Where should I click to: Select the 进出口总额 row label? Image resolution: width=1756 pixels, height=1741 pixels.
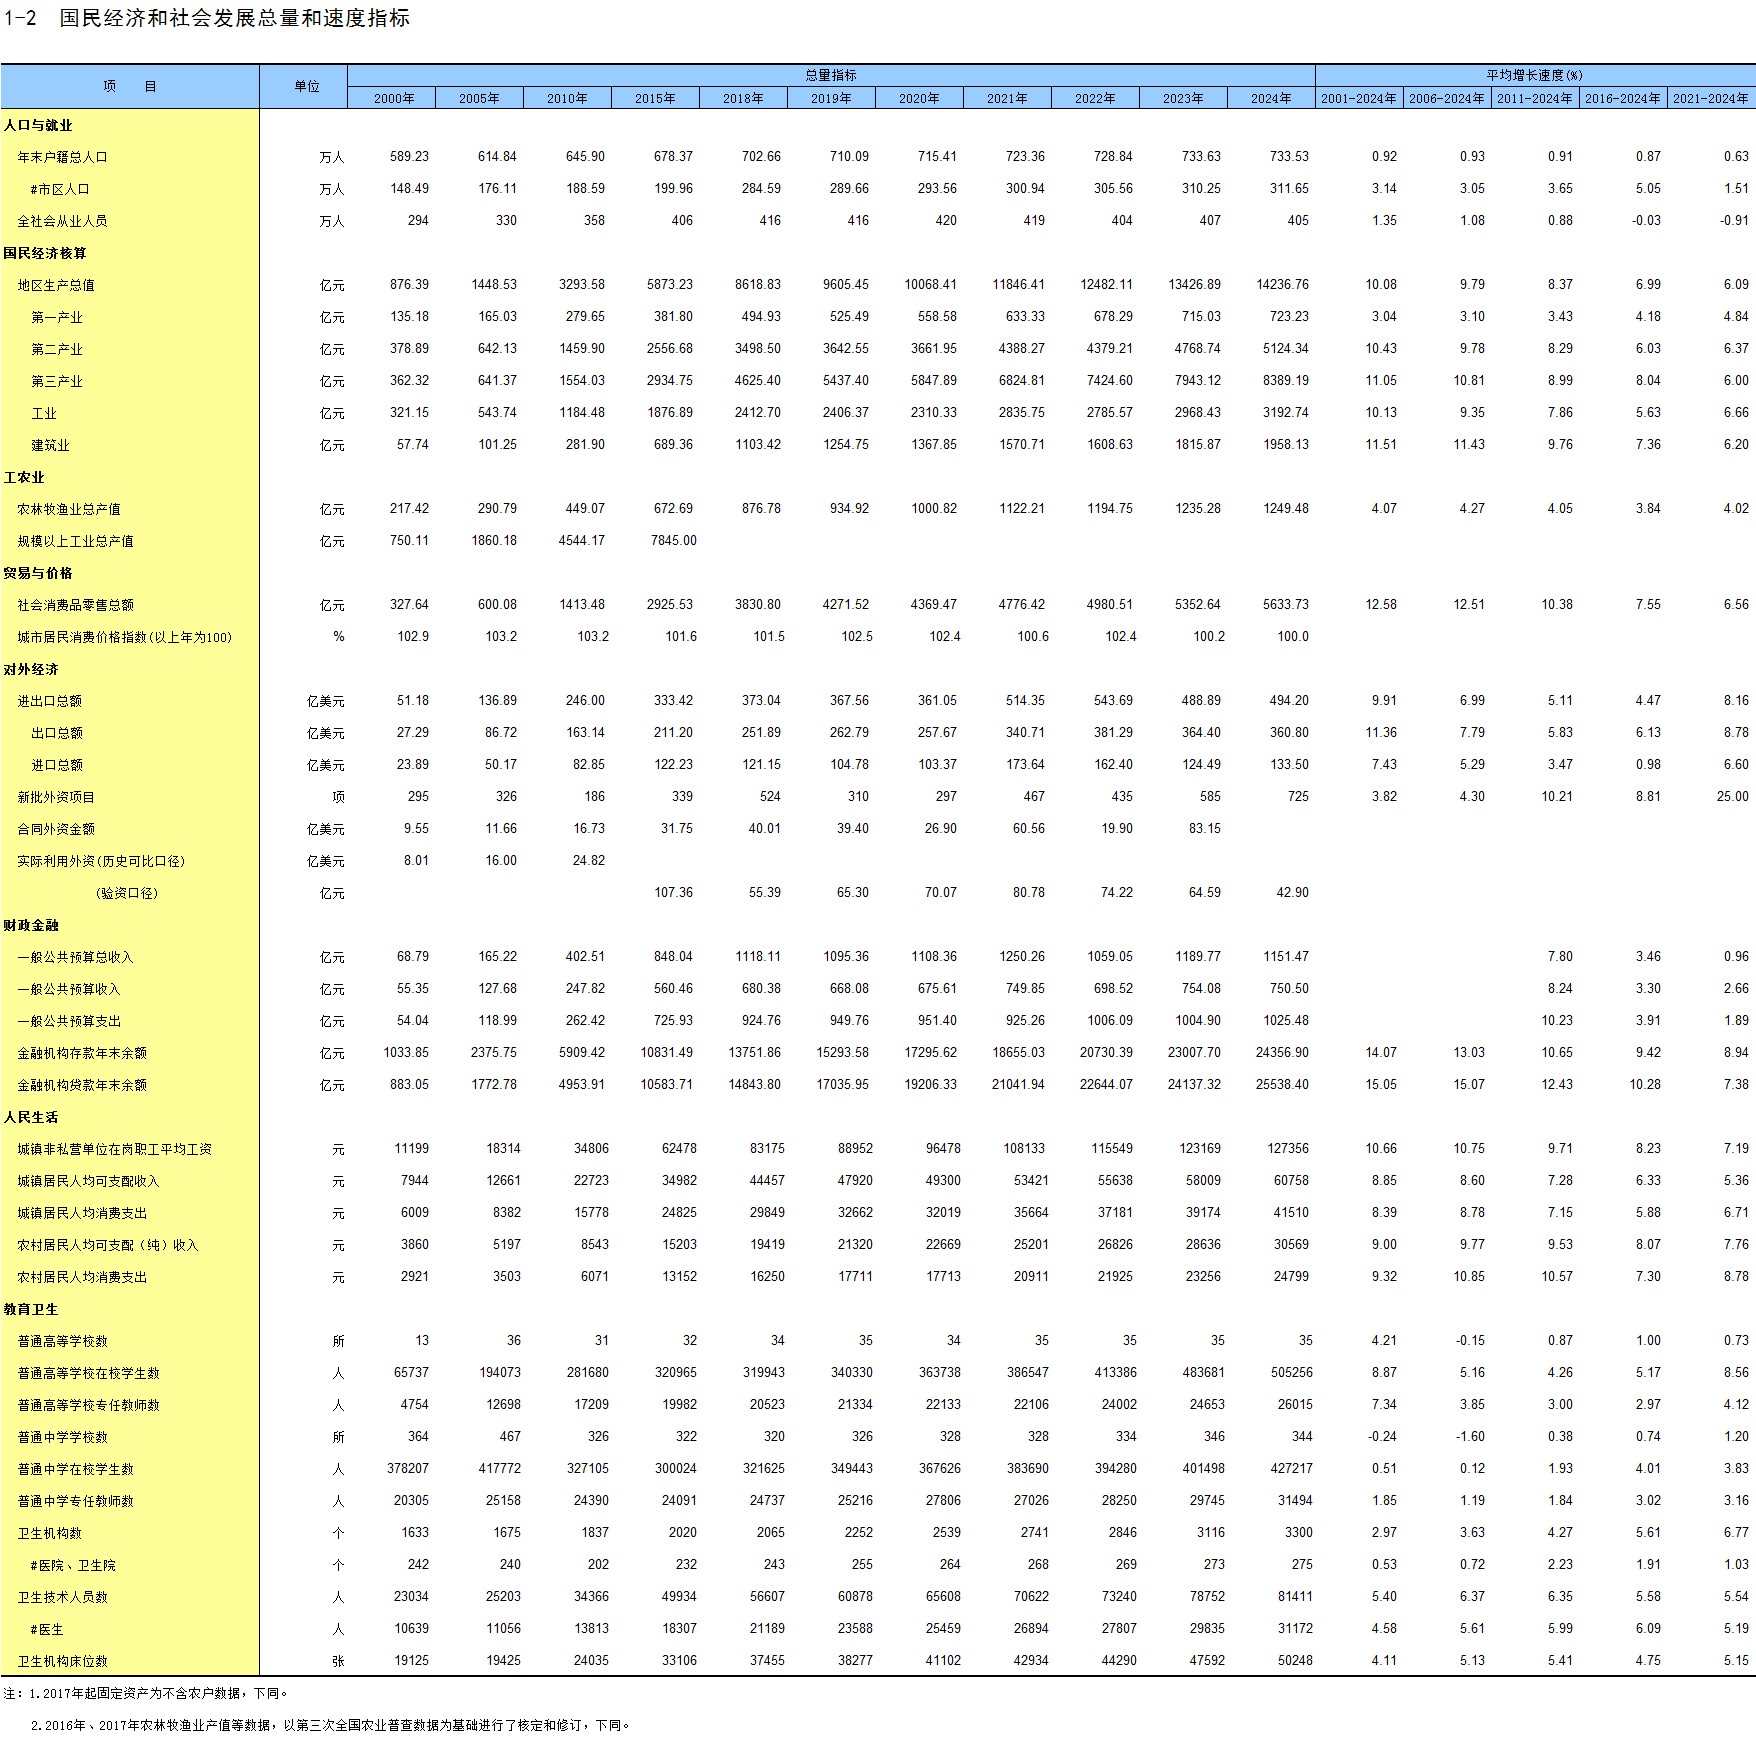(49, 701)
